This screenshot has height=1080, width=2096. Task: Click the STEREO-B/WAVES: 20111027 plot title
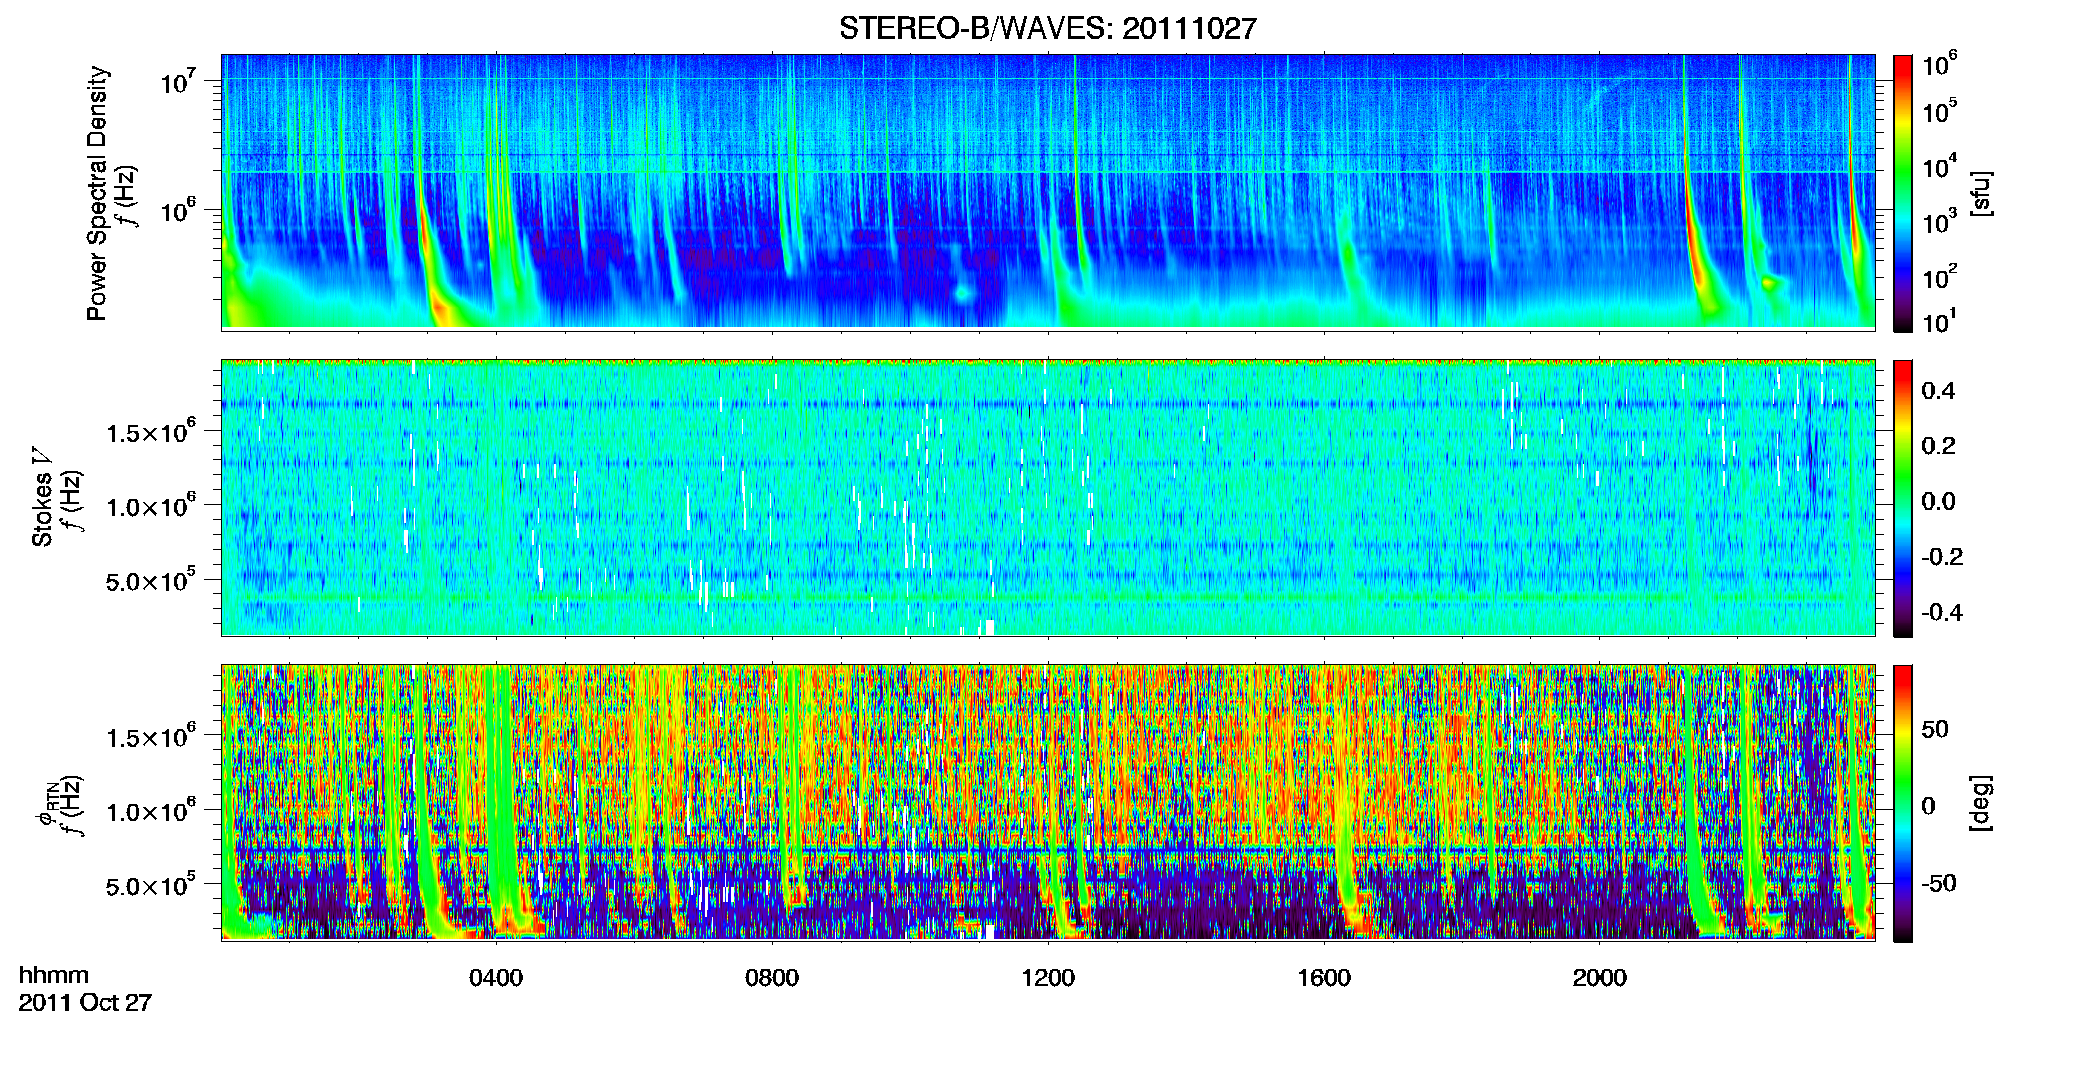click(x=1047, y=28)
